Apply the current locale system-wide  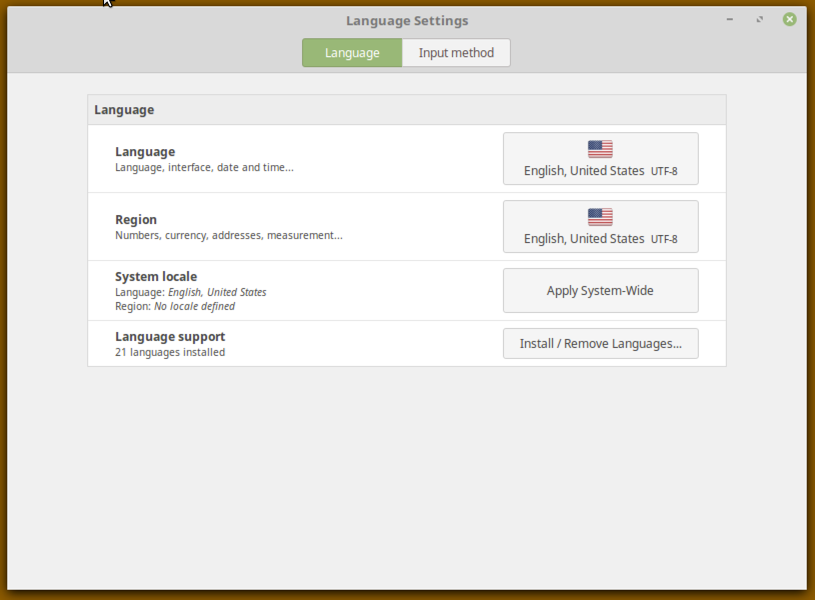point(600,290)
